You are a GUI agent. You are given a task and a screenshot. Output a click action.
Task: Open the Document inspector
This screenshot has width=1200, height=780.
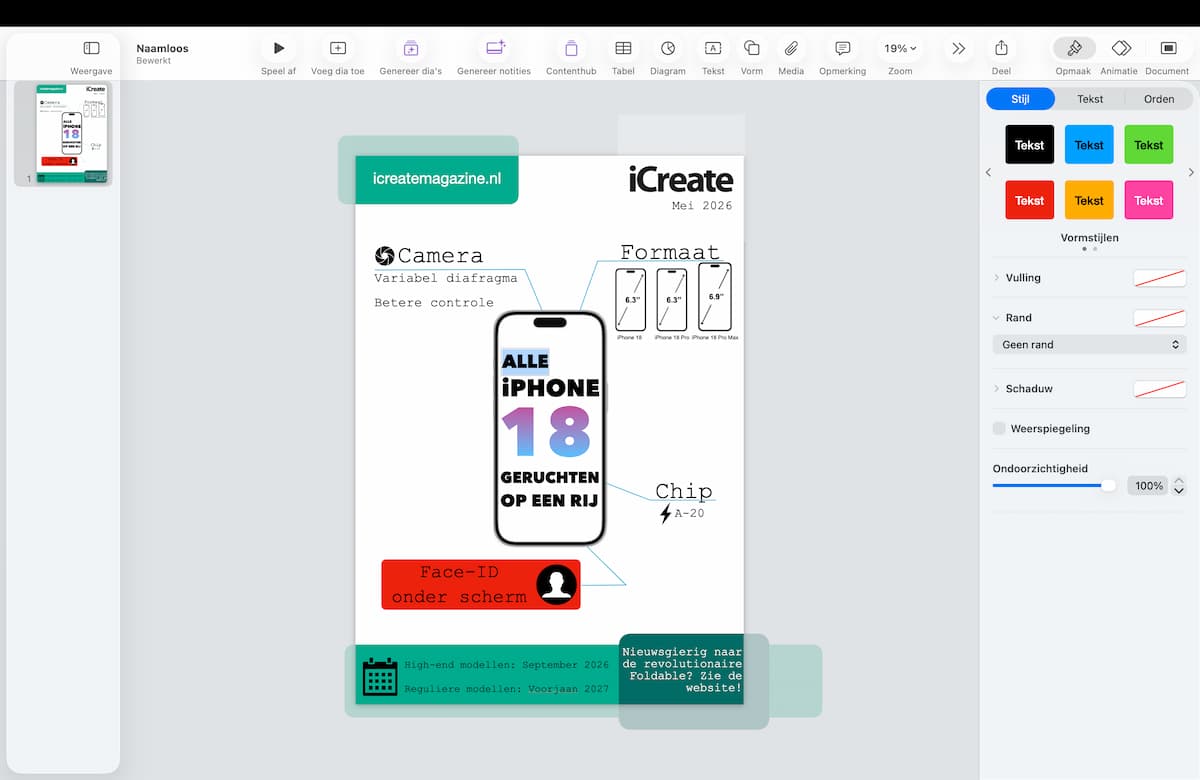(1168, 48)
